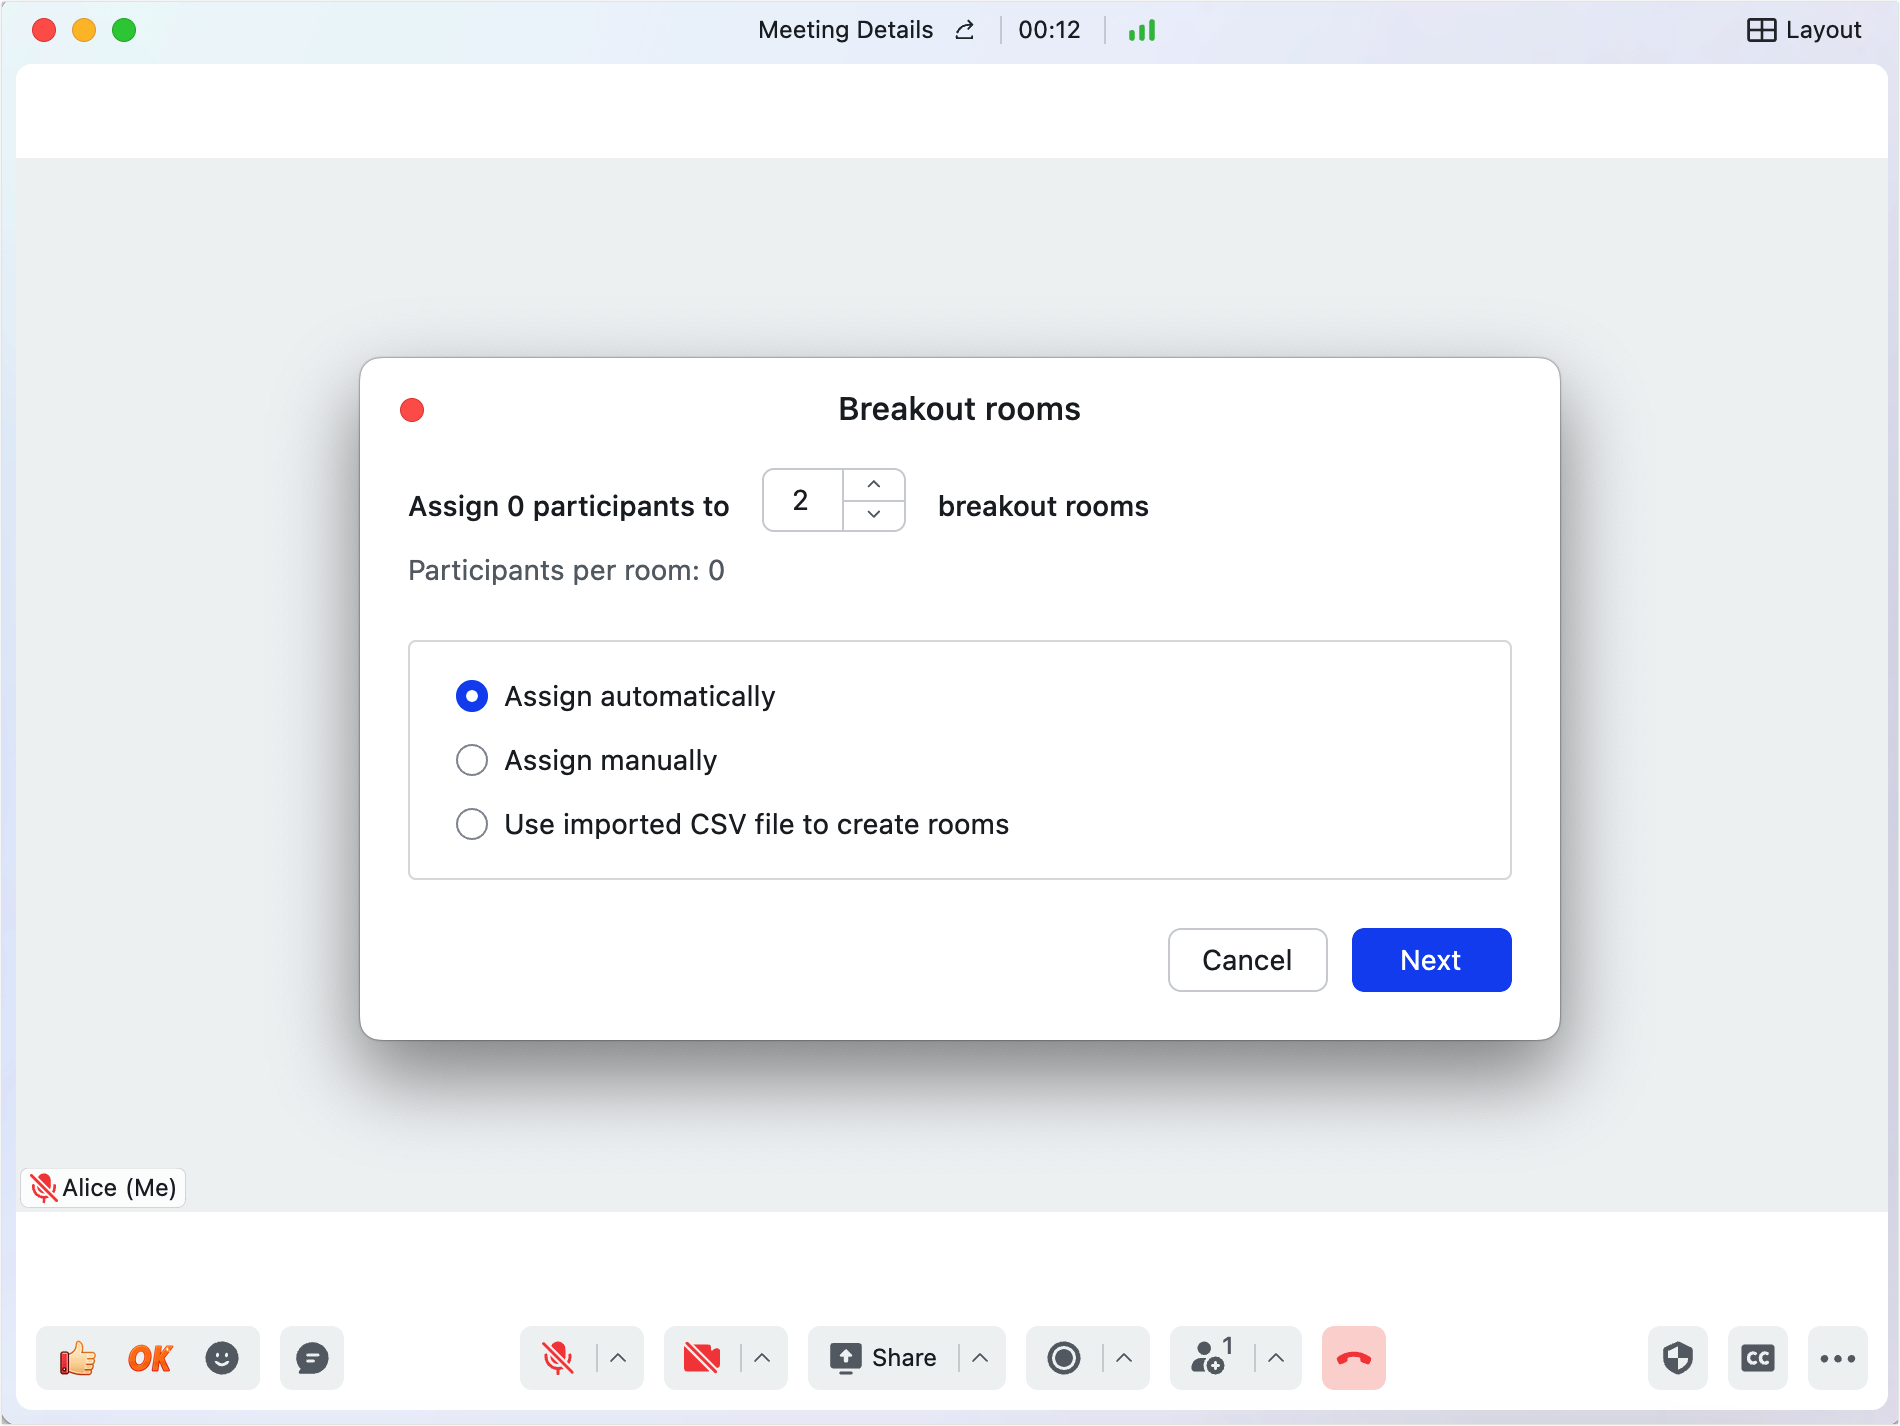Click the red hang up icon
This screenshot has width=1900, height=1426.
(1354, 1358)
